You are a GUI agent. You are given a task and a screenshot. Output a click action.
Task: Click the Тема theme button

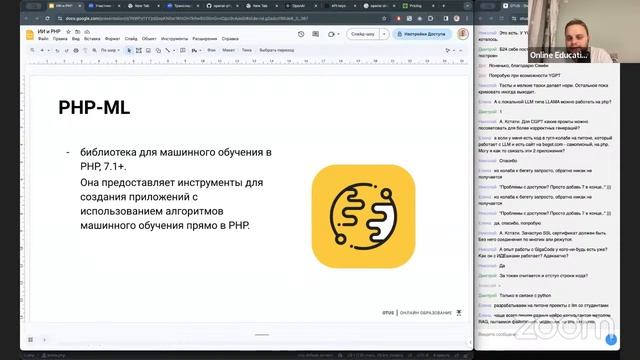click(x=247, y=50)
